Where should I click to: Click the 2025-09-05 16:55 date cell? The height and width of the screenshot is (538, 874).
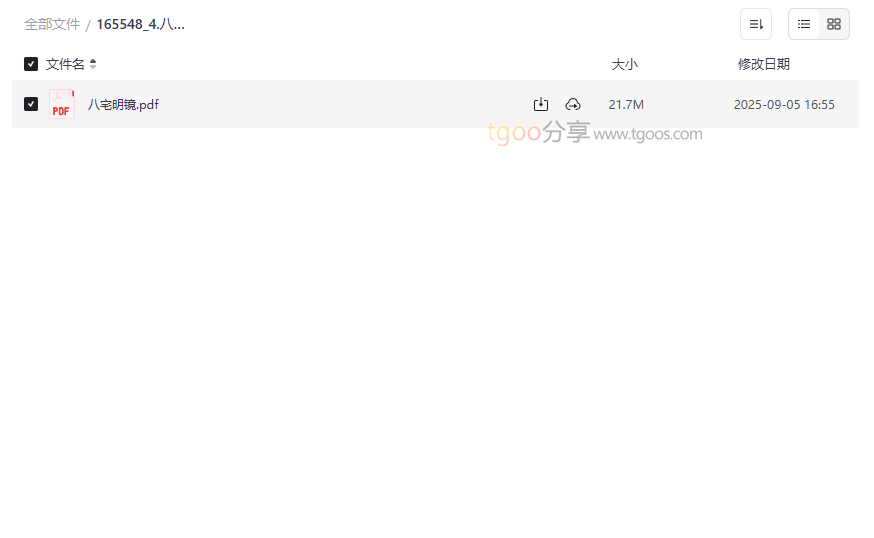[784, 105]
